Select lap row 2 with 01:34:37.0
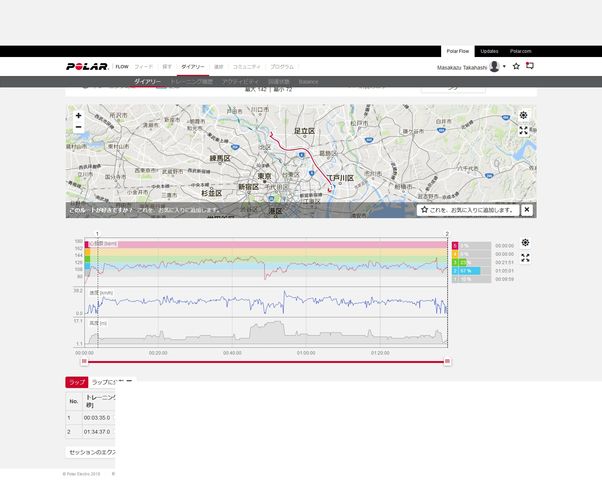 click(x=90, y=432)
